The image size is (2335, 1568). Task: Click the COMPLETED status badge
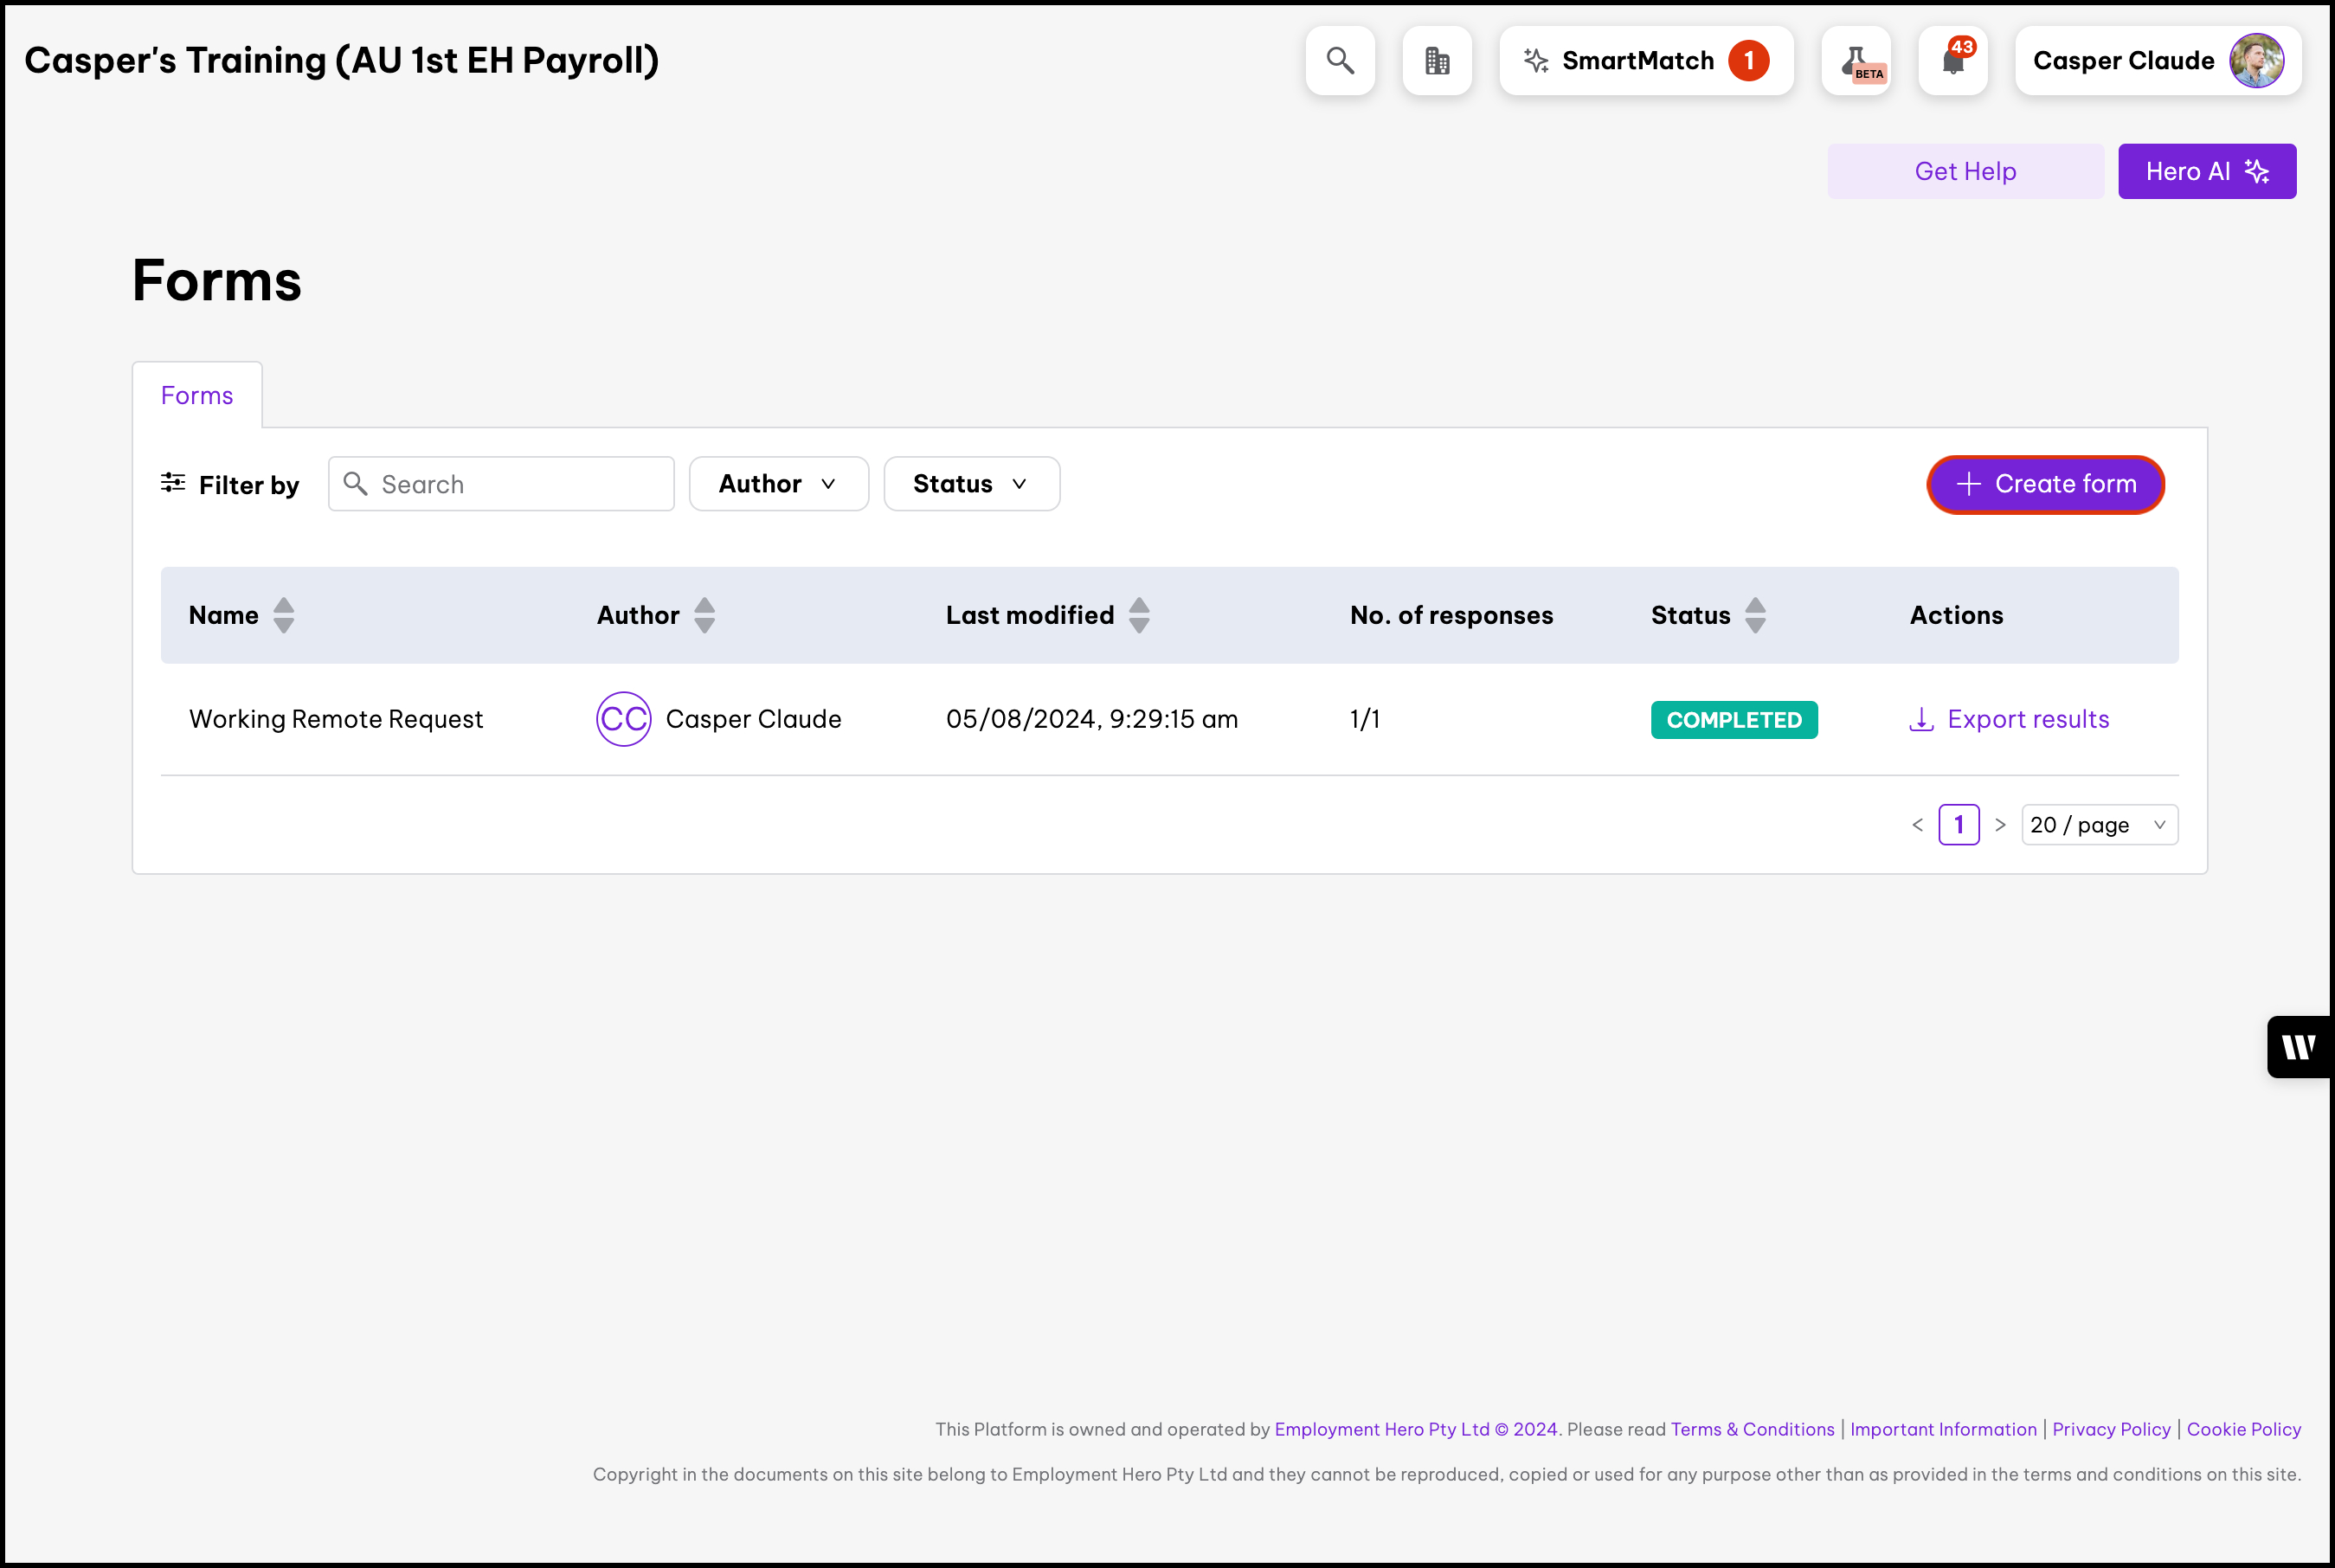[x=1734, y=720]
